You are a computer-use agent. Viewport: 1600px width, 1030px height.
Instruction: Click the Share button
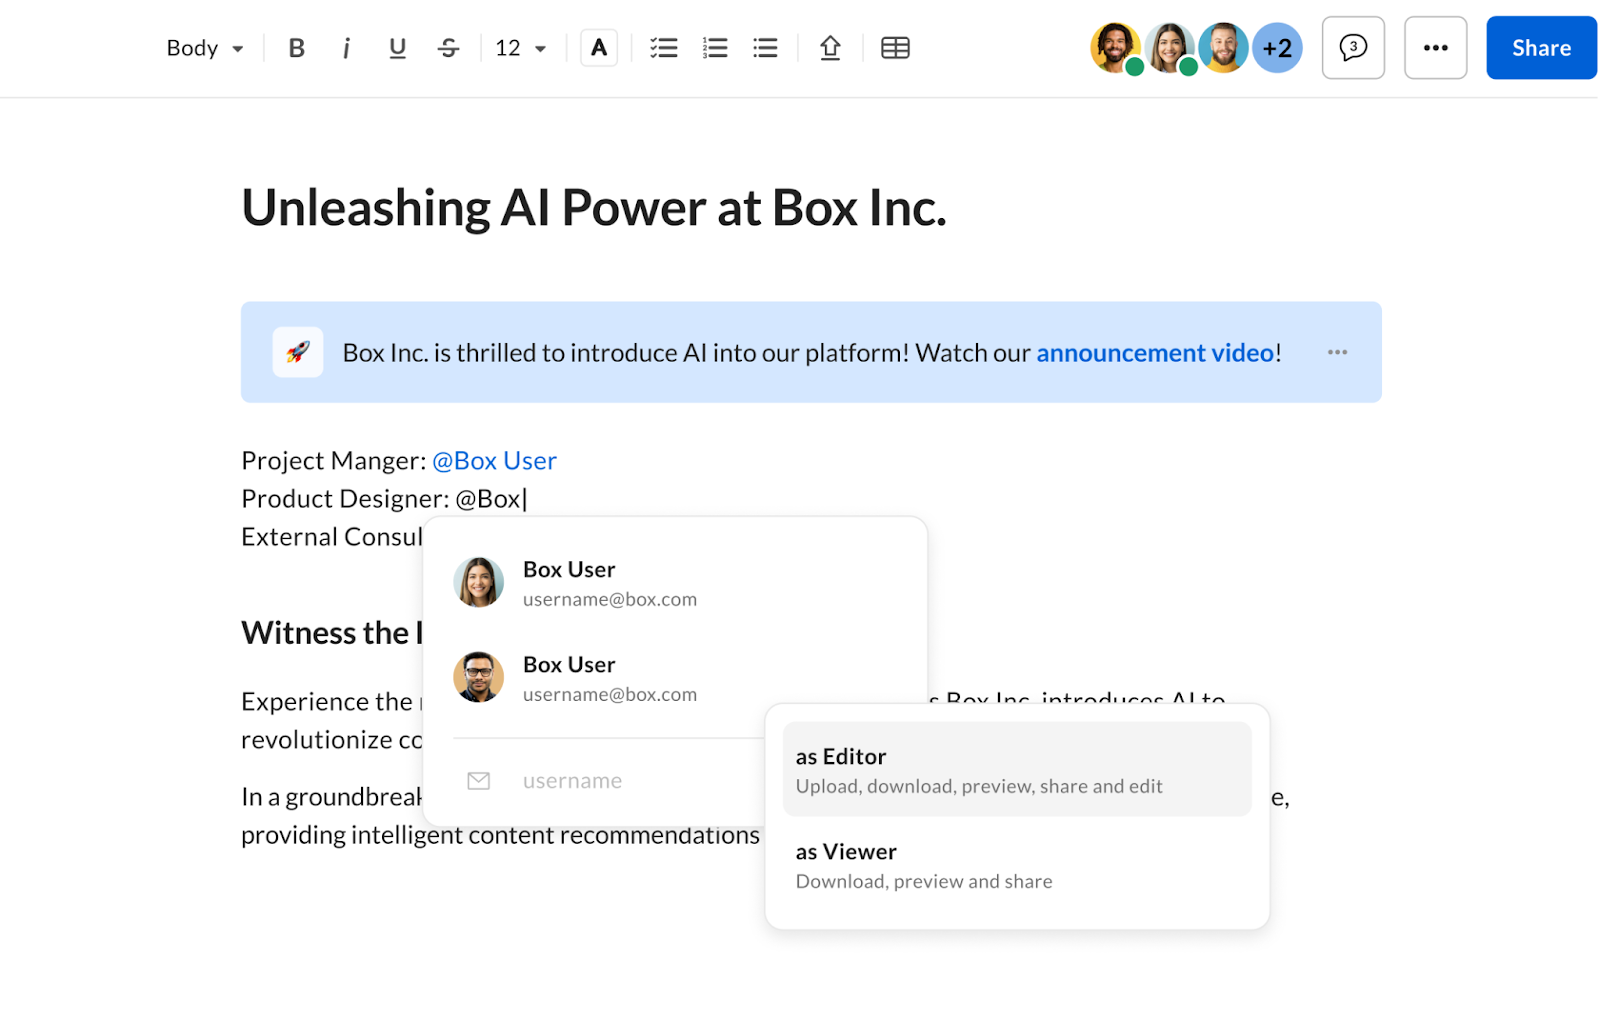point(1540,48)
